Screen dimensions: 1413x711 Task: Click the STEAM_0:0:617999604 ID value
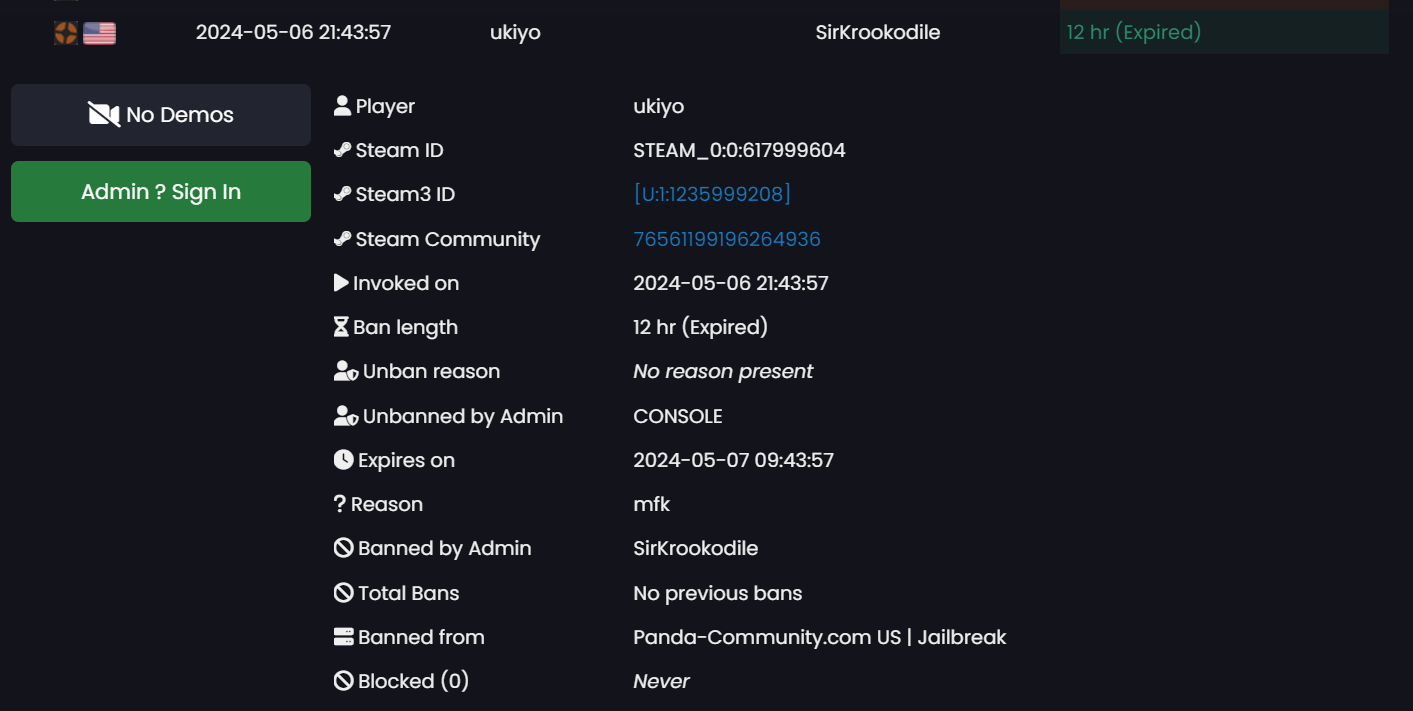[x=739, y=150]
